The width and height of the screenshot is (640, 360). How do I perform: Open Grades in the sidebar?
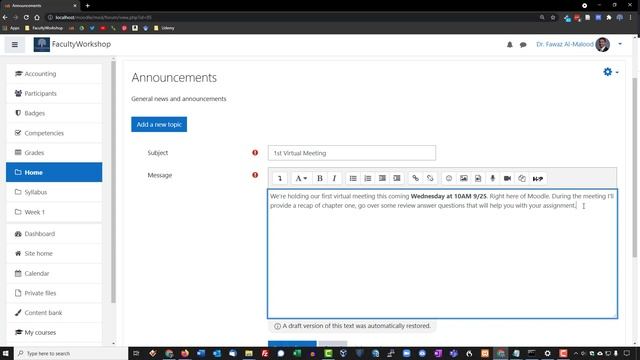[54, 153]
